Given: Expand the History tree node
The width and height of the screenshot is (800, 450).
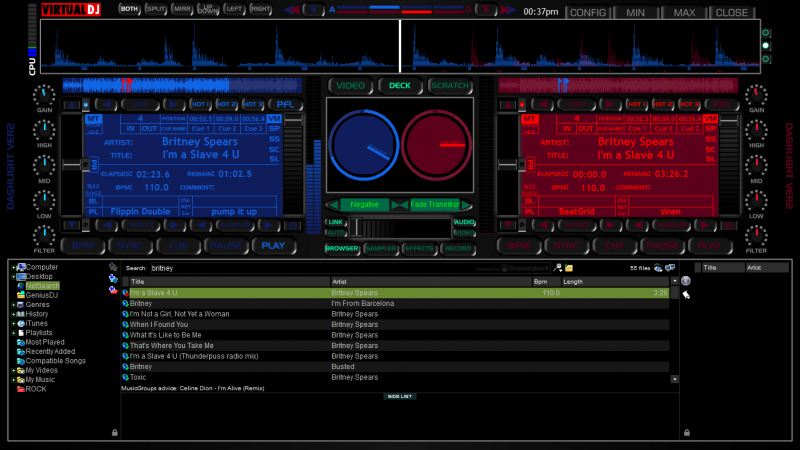Looking at the screenshot, I should (13, 314).
